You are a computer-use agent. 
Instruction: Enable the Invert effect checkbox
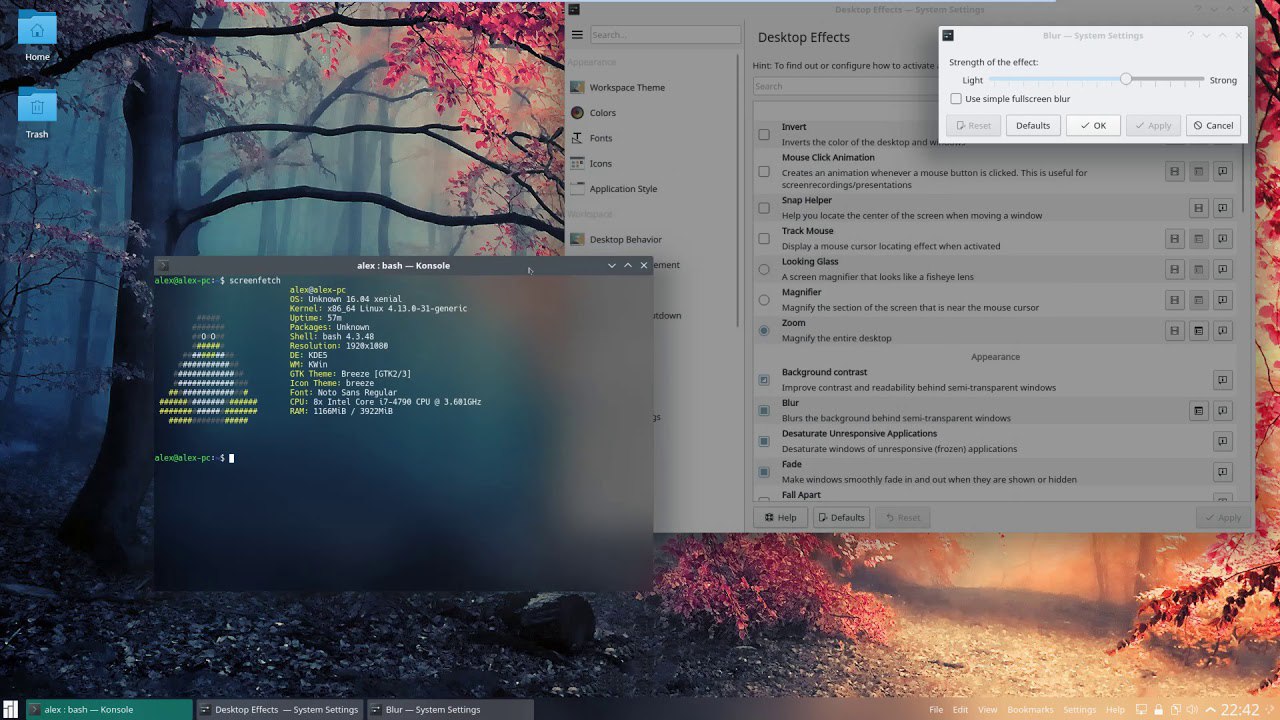coord(764,134)
